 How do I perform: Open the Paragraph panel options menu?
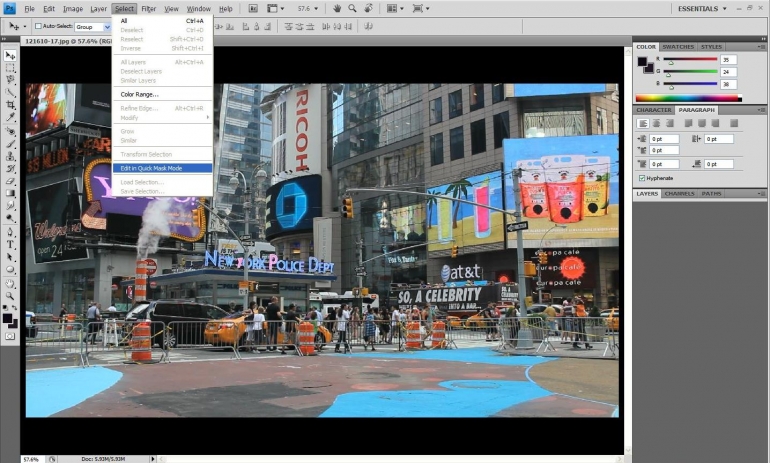[x=761, y=110]
